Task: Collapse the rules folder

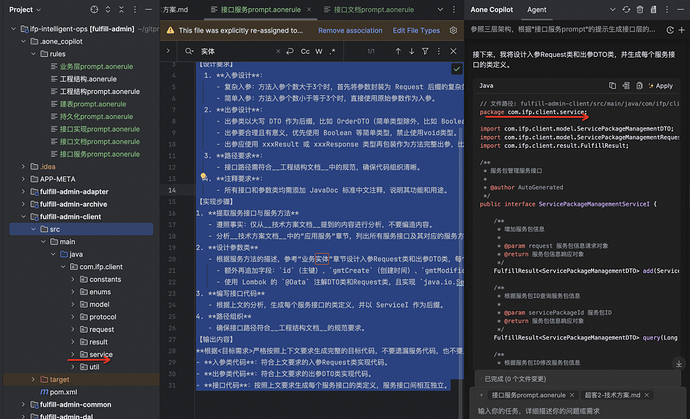Action: pyautogui.click(x=33, y=54)
